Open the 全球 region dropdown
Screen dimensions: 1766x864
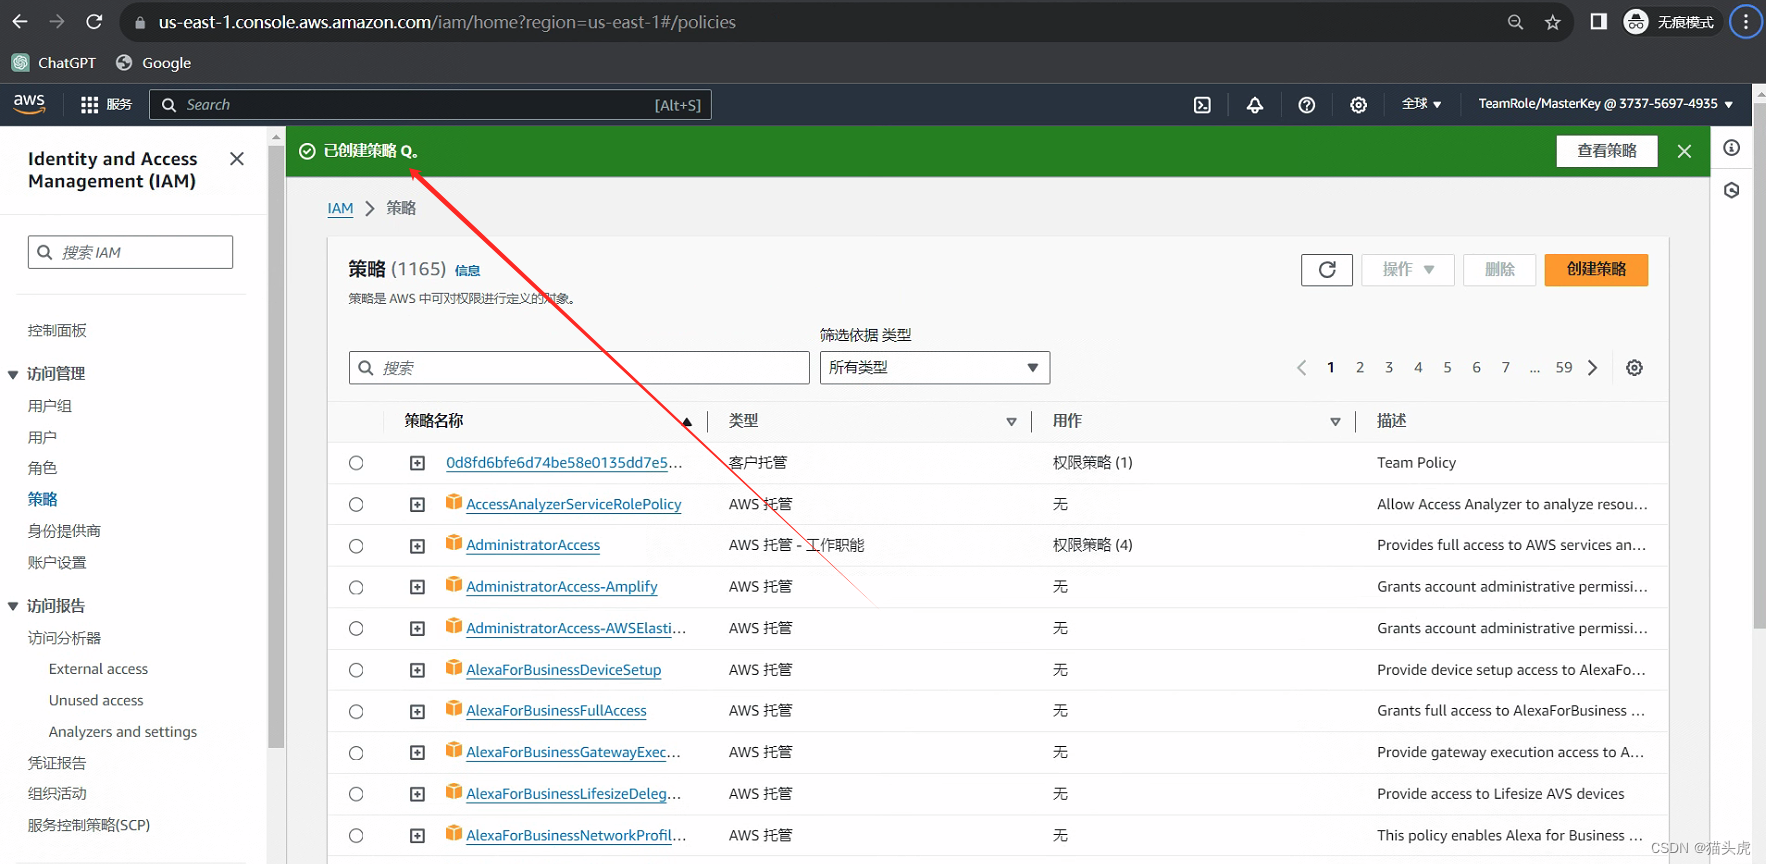1421,104
